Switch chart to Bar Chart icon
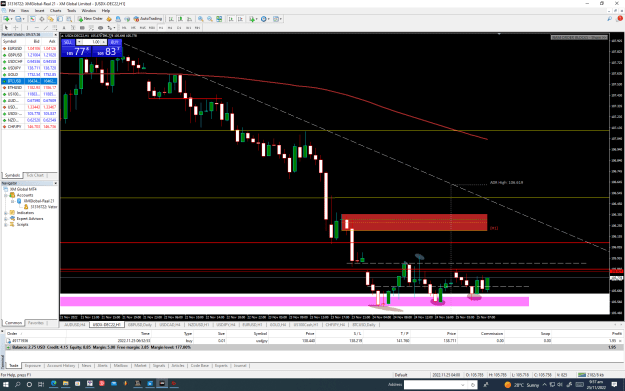The height and width of the screenshot is (391, 625). (x=171, y=19)
